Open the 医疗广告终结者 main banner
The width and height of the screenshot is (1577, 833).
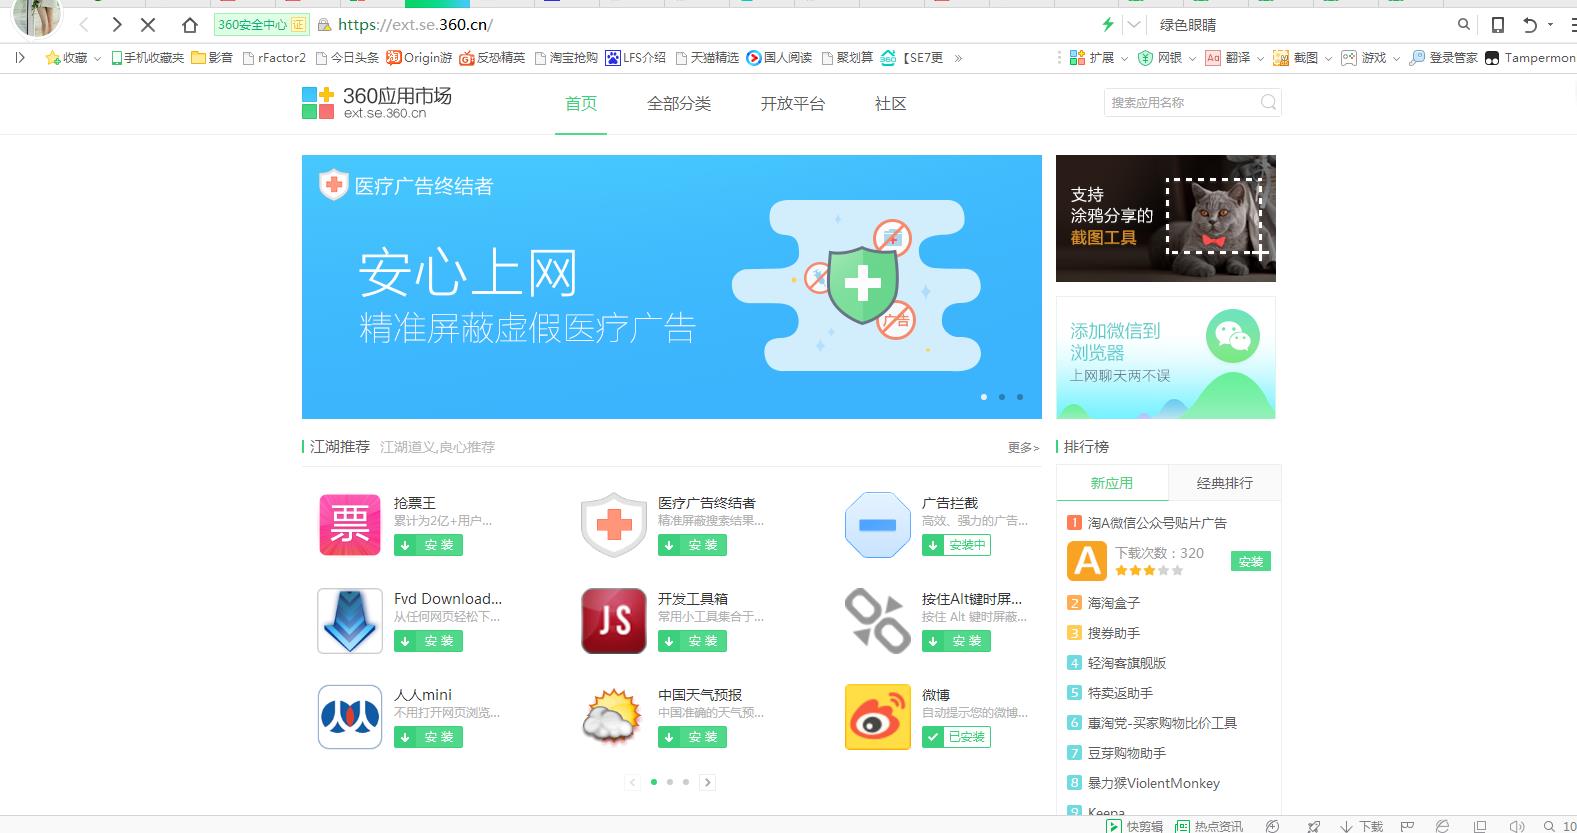(x=672, y=287)
